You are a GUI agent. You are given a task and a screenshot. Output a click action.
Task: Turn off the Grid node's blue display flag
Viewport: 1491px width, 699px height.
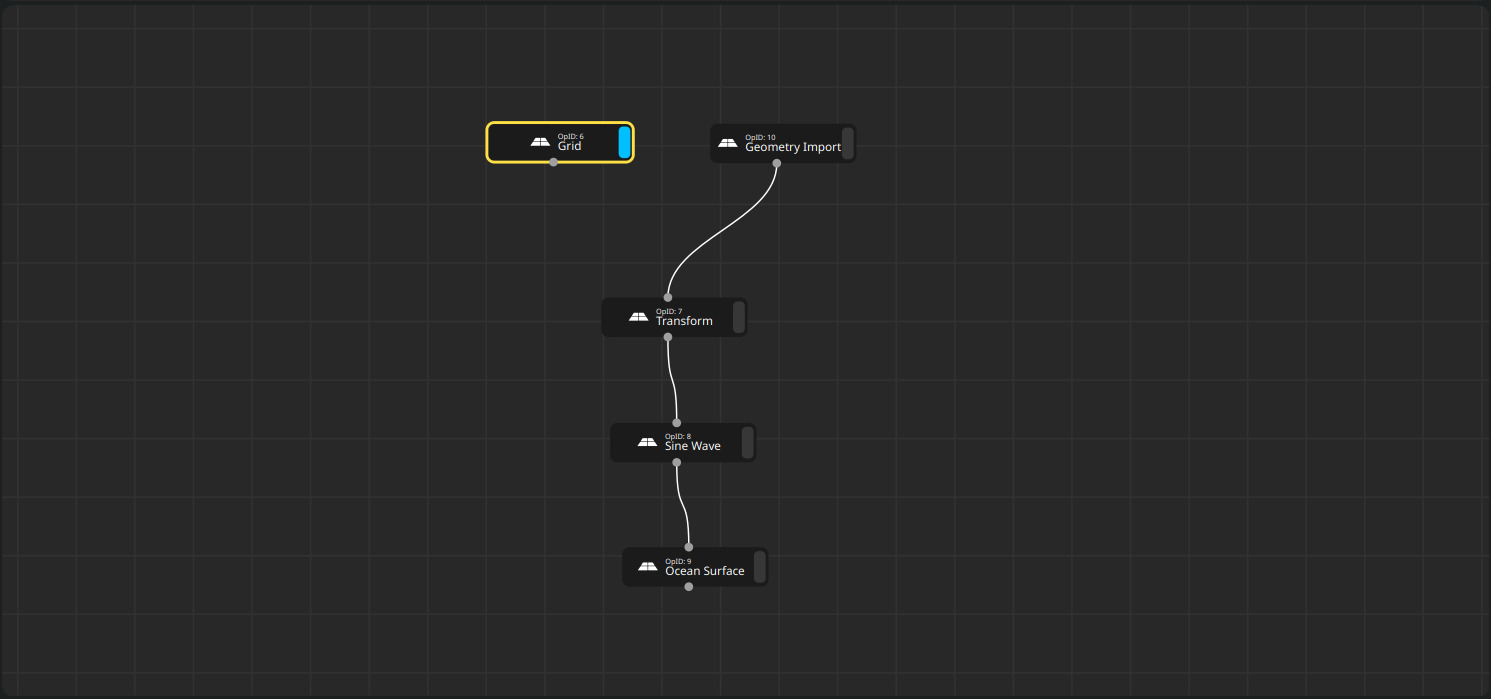point(624,143)
